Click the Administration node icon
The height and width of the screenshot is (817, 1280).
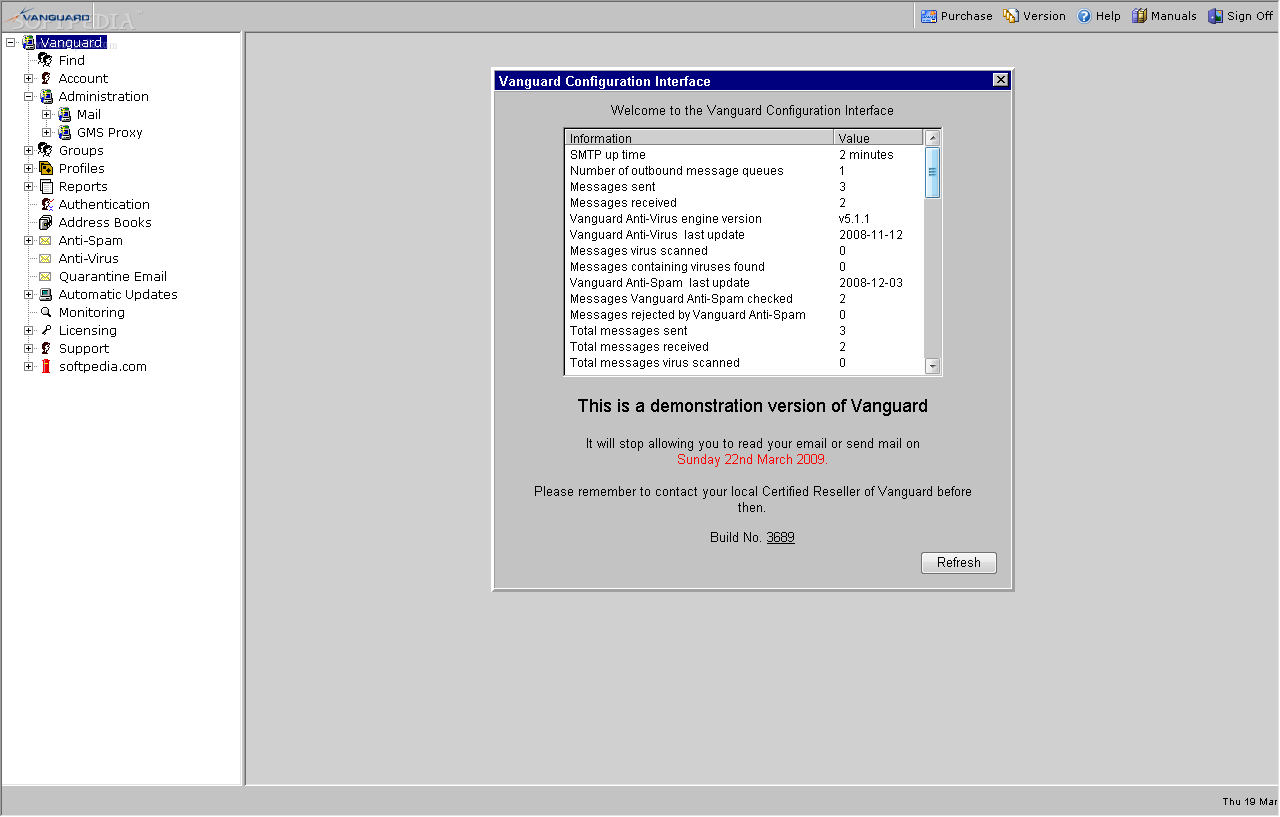point(45,97)
